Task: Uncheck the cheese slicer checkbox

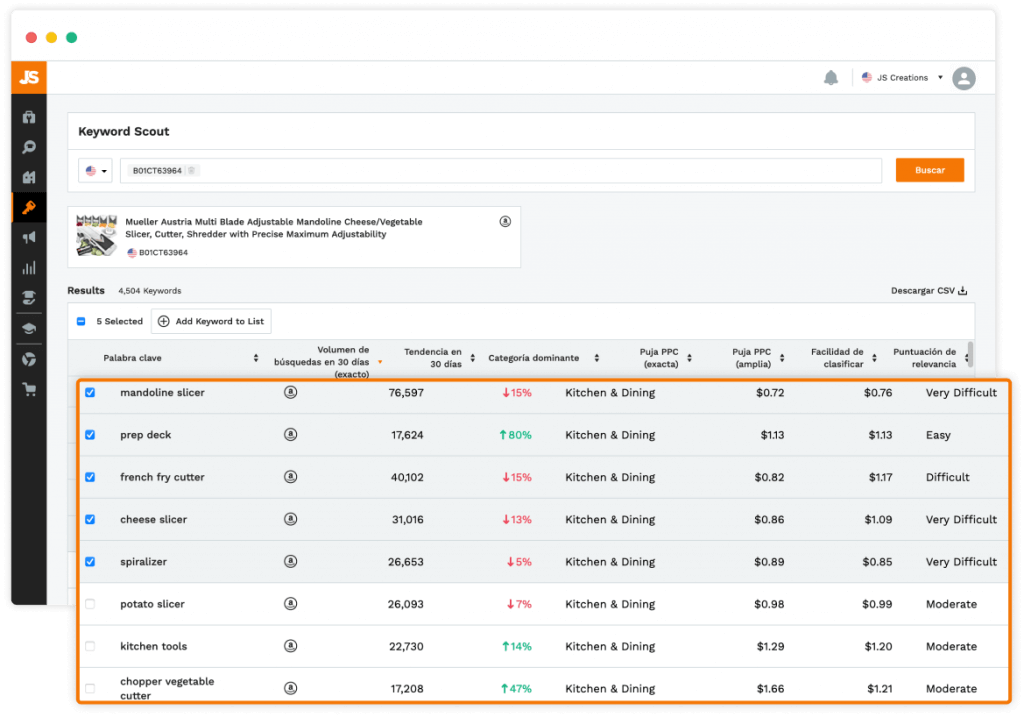Action: click(x=90, y=519)
